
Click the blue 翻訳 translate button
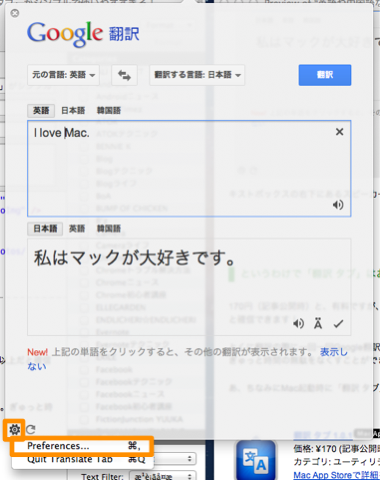pos(325,75)
